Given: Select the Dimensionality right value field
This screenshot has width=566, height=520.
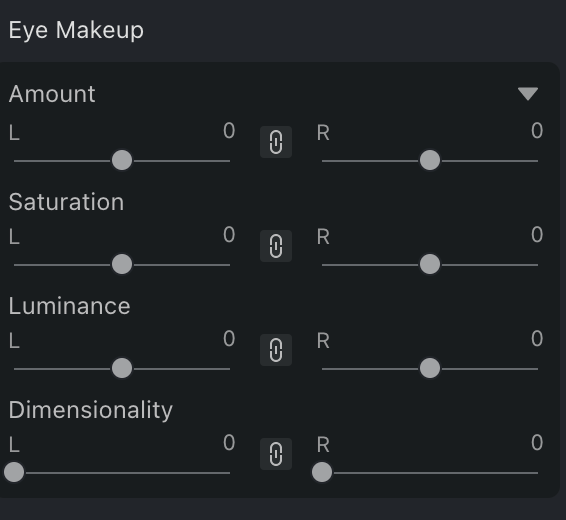Looking at the screenshot, I should point(537,442).
